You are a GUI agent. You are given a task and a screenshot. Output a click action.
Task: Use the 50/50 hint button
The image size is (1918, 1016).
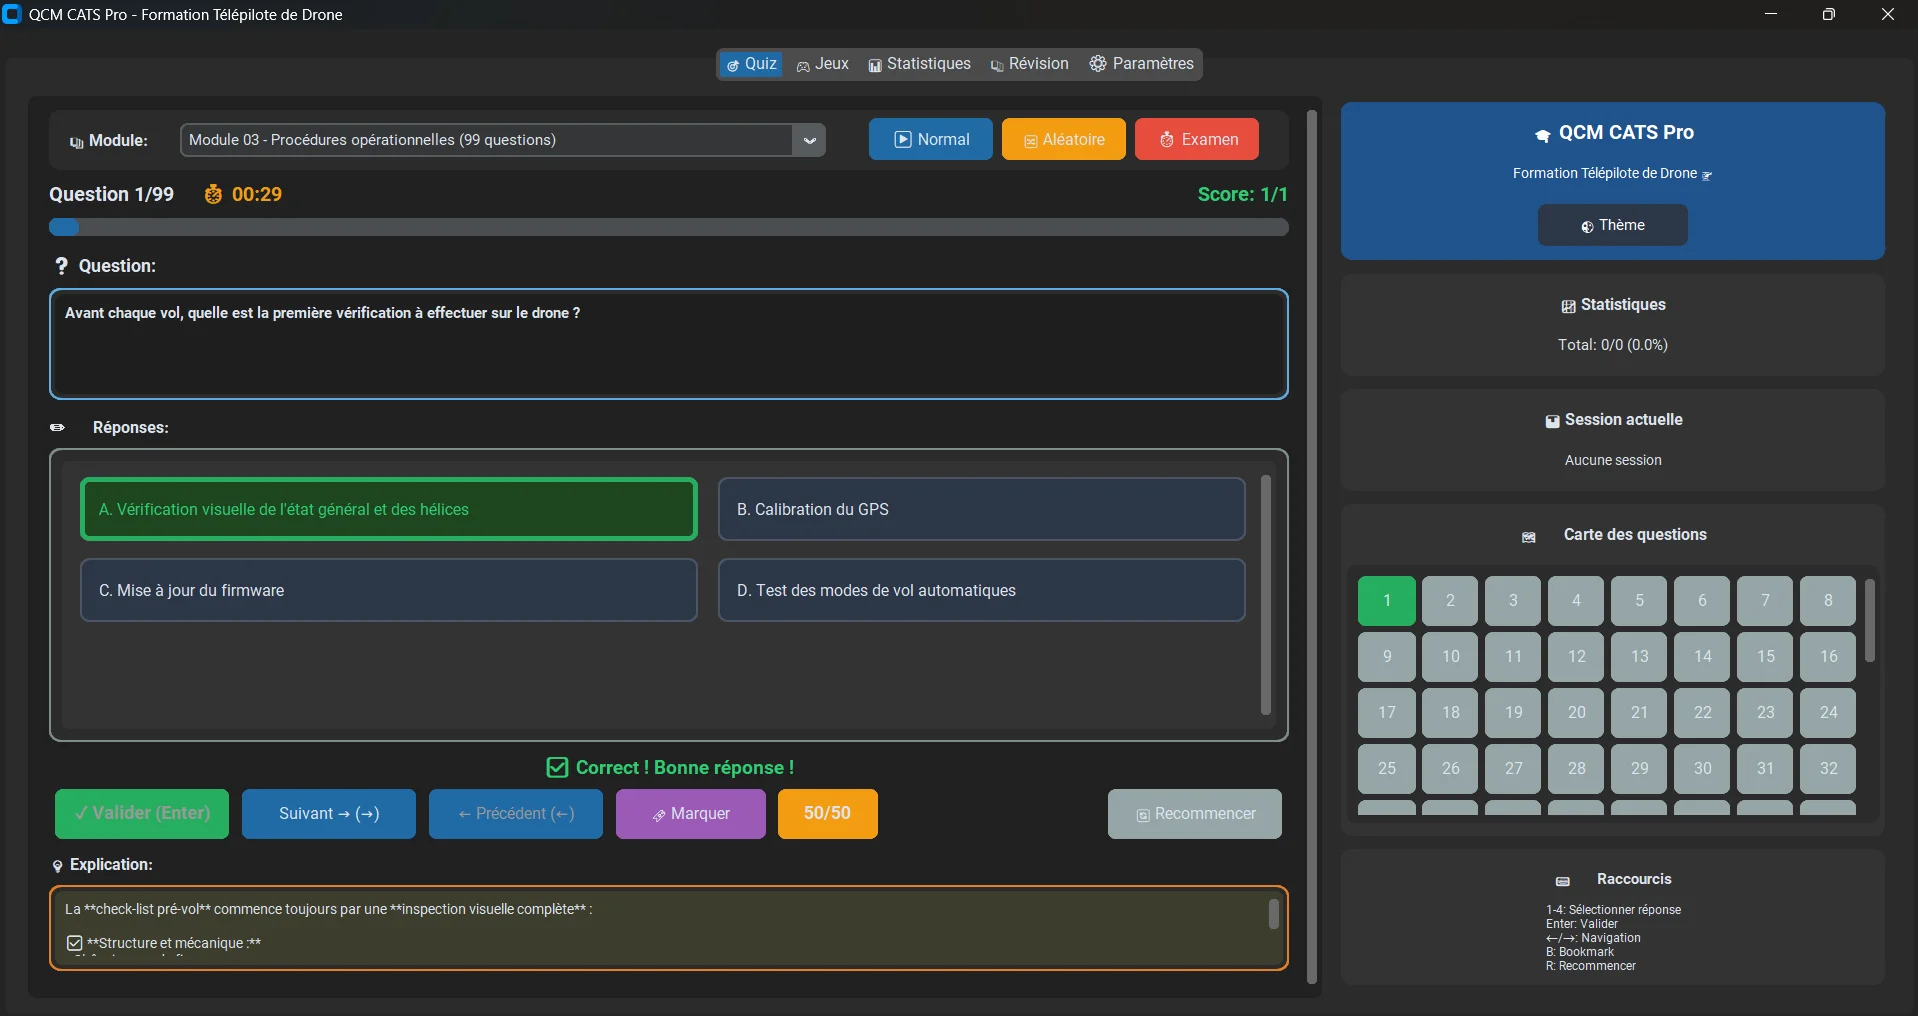[827, 814]
